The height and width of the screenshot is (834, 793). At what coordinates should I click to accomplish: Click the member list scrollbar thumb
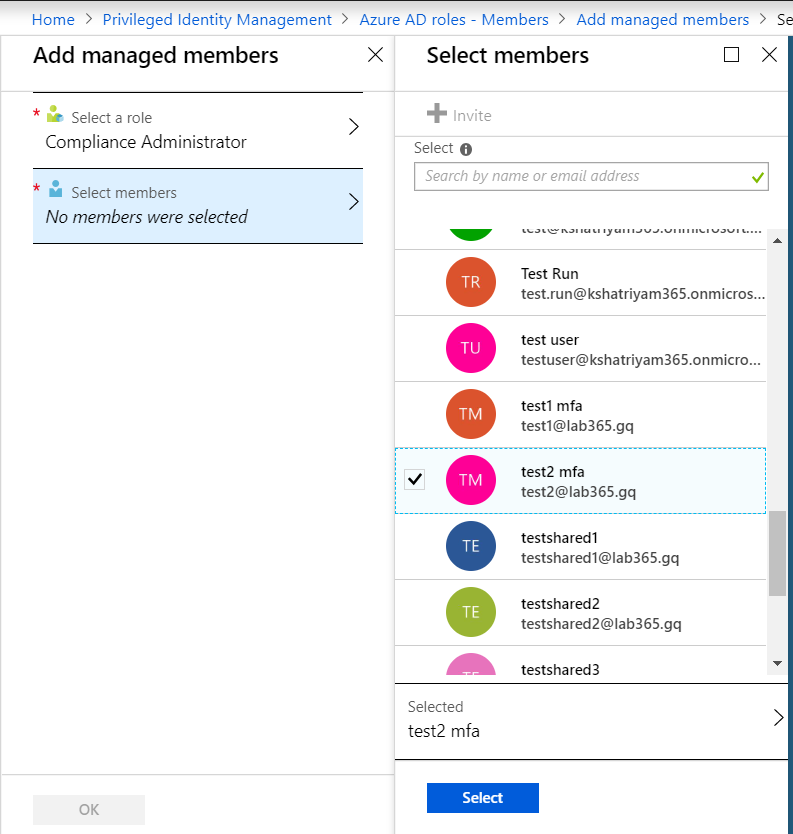(777, 553)
